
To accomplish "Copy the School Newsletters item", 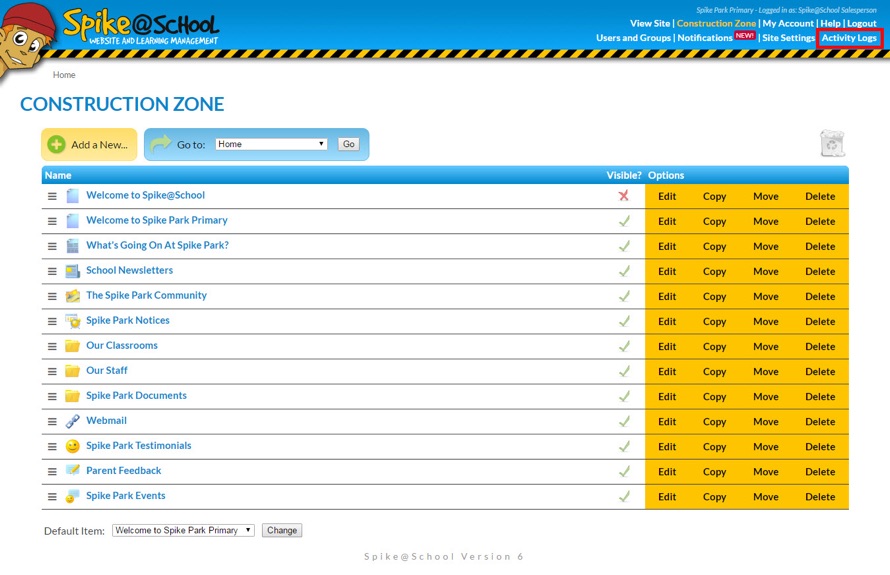I will 714,271.
